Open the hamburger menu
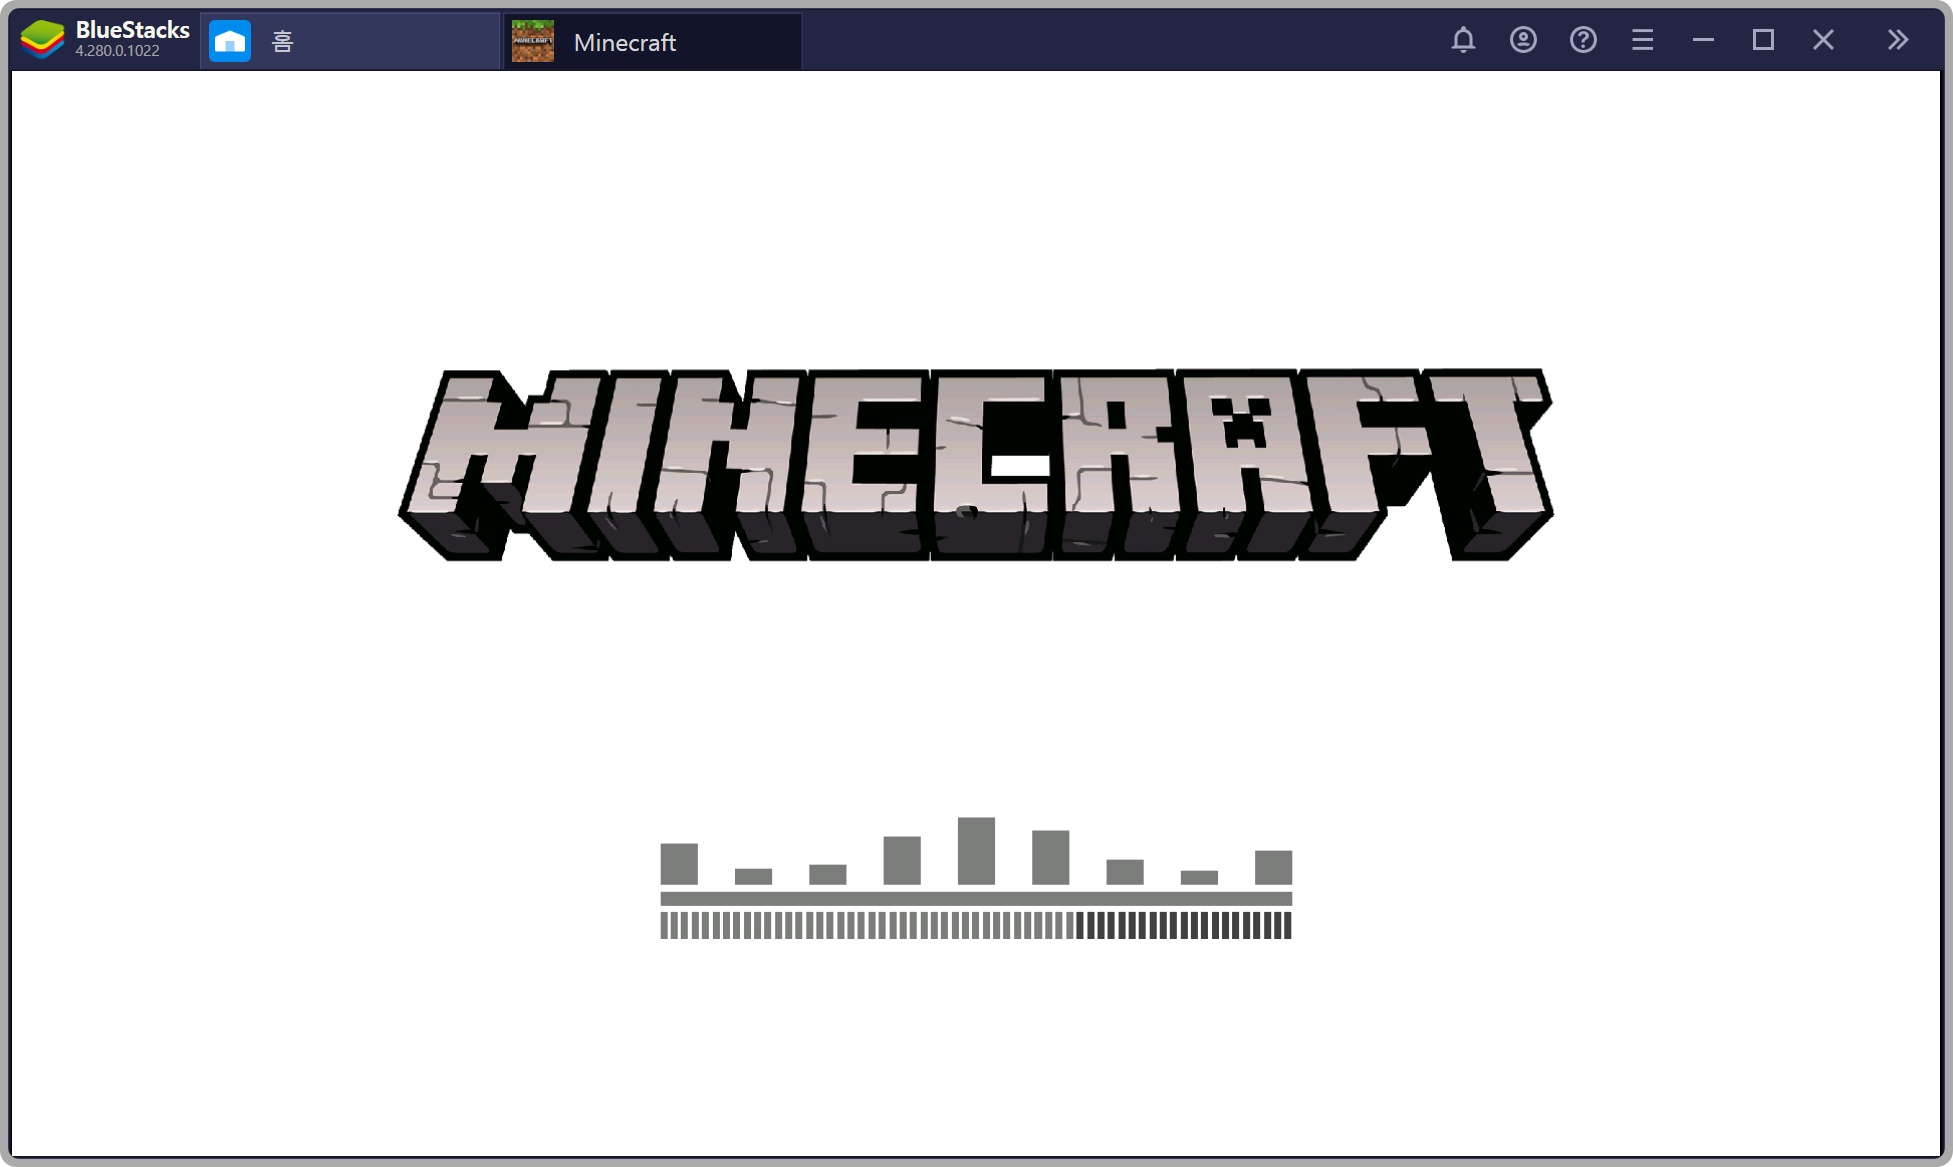This screenshot has height=1167, width=1953. pos(1642,40)
